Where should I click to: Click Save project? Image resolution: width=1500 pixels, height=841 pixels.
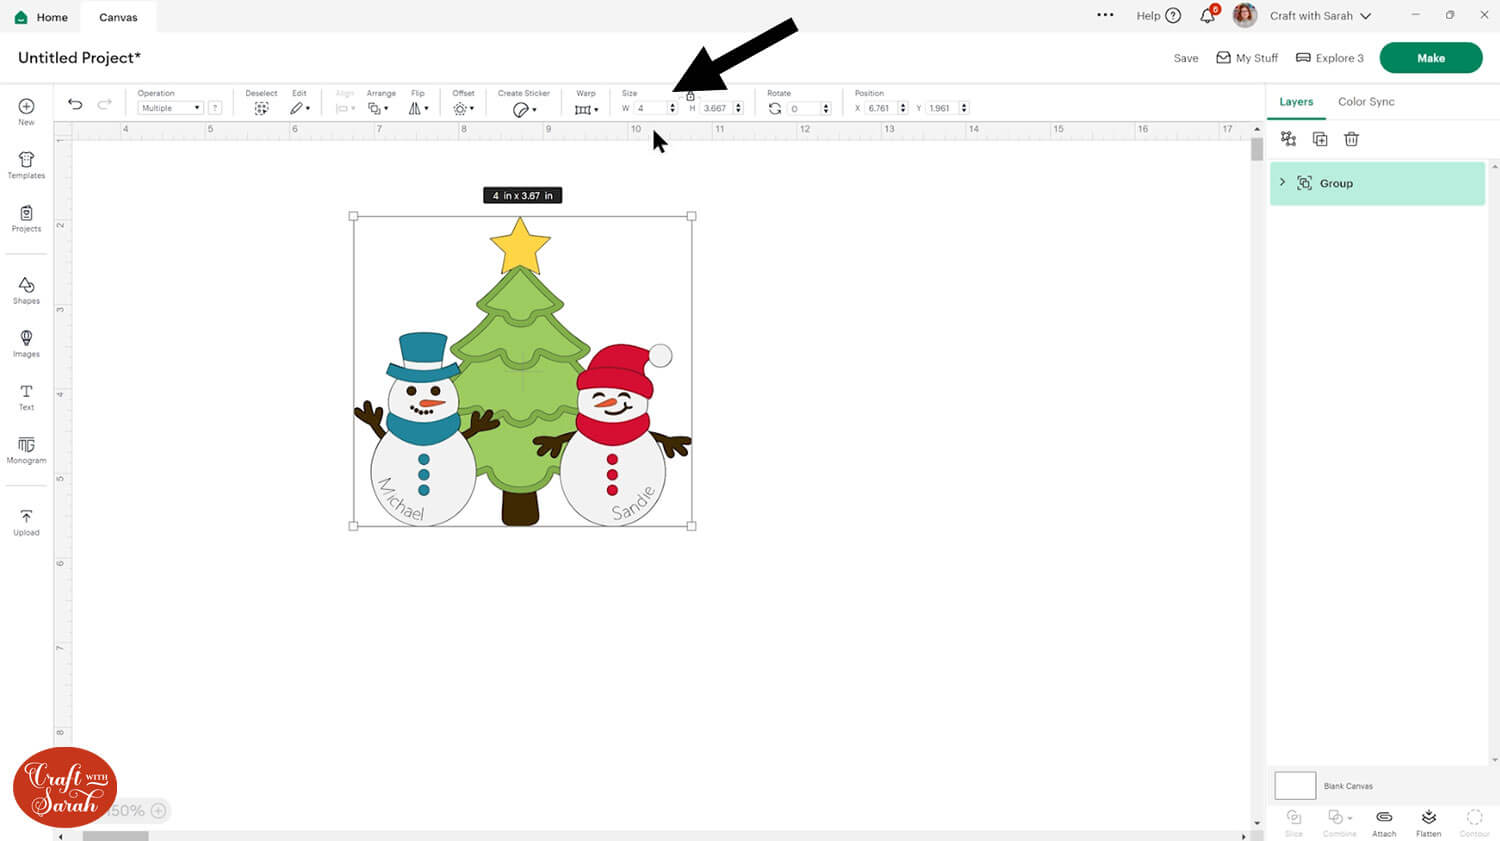(x=1186, y=58)
